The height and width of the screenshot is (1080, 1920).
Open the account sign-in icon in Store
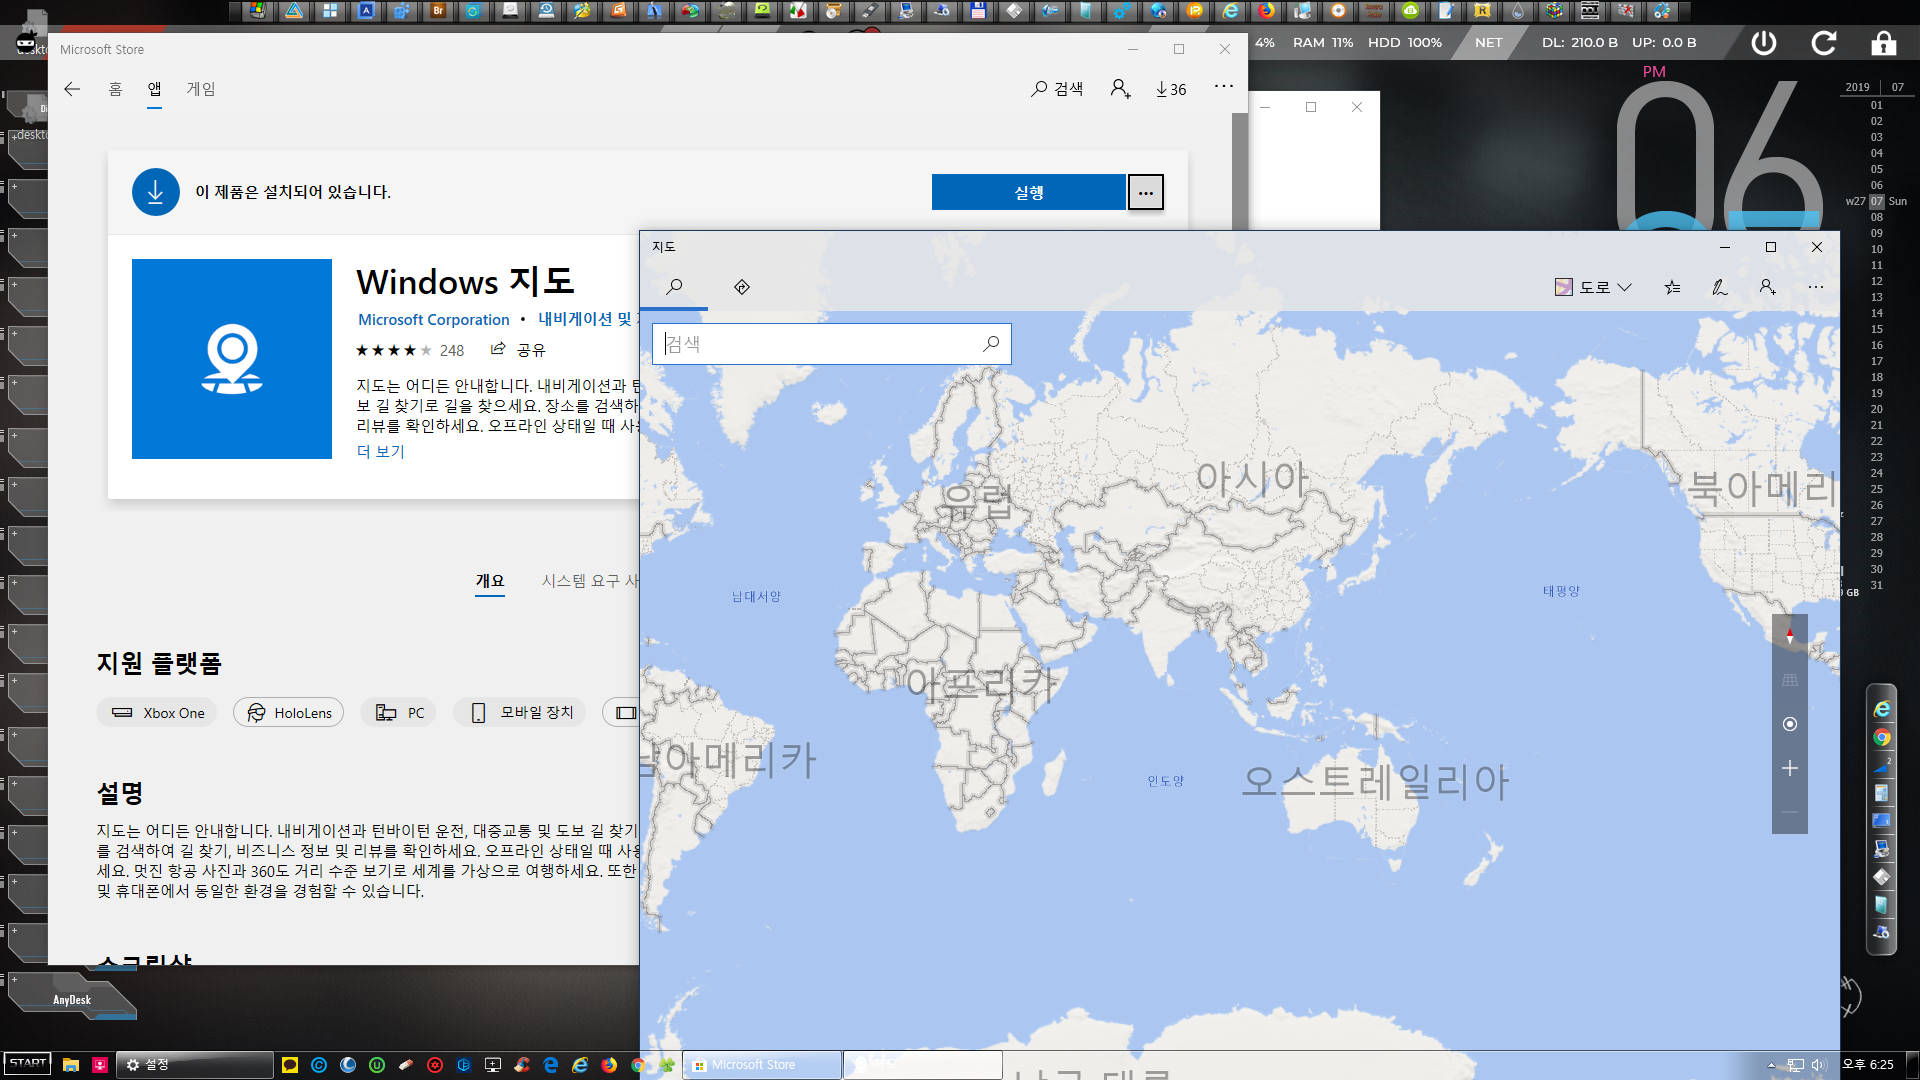coord(1120,89)
